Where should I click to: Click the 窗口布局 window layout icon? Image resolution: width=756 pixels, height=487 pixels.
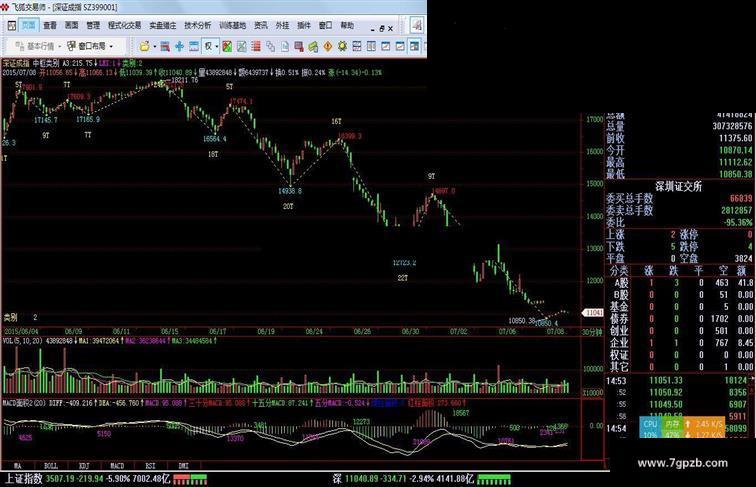pos(71,46)
